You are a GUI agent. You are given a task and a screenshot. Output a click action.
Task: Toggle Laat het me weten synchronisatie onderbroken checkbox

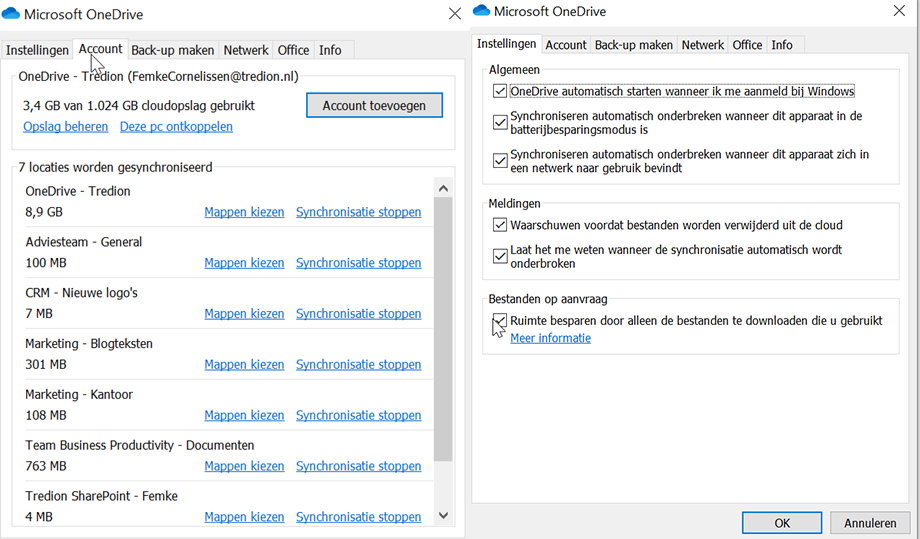500,256
